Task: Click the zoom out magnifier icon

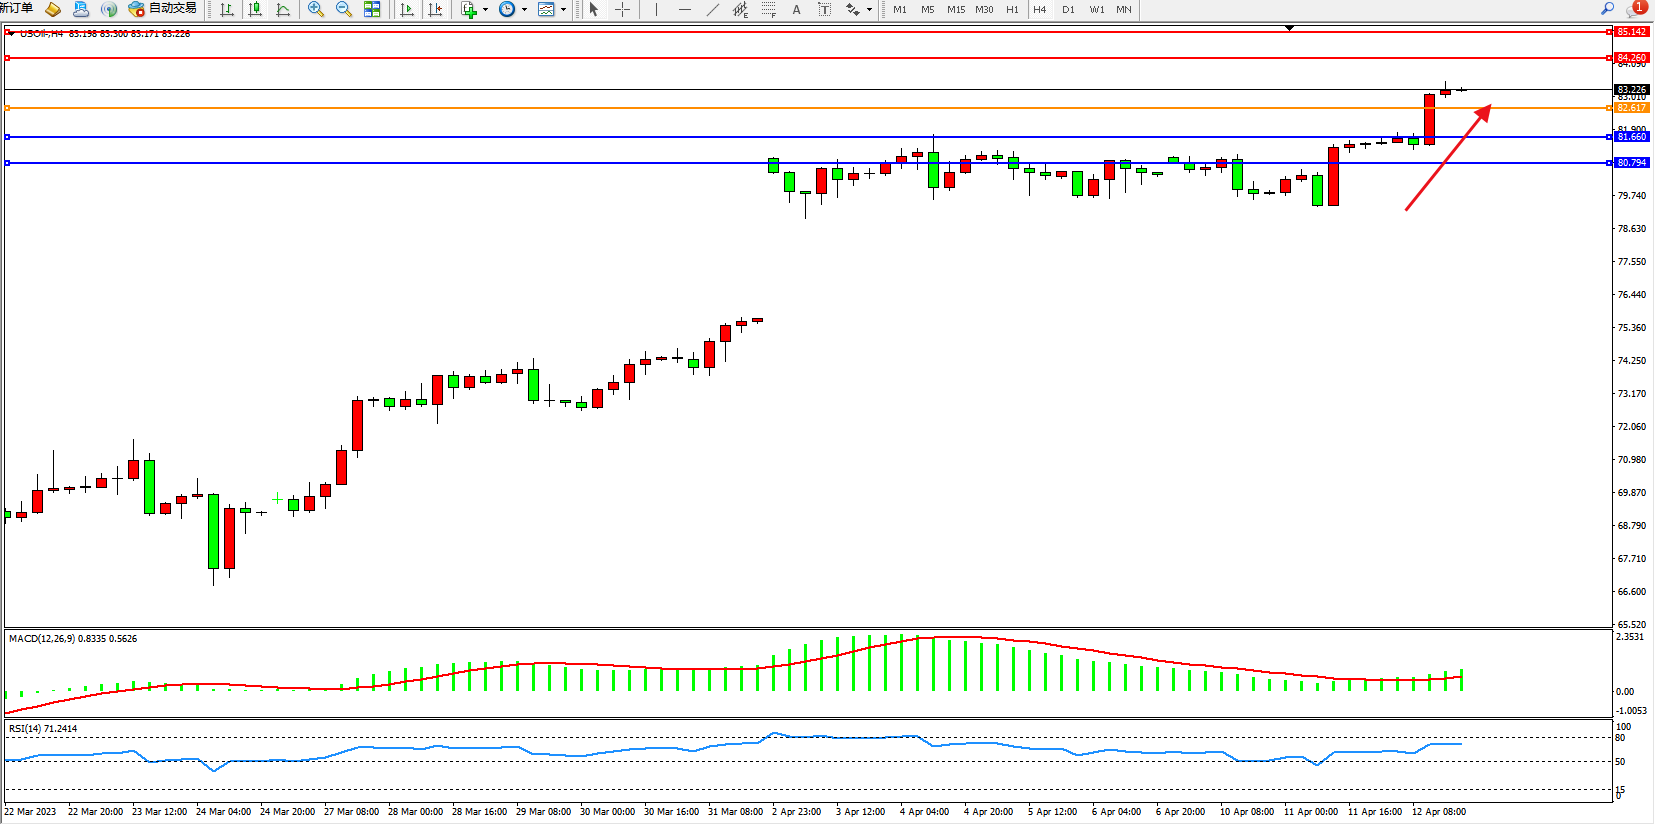Action: tap(344, 9)
